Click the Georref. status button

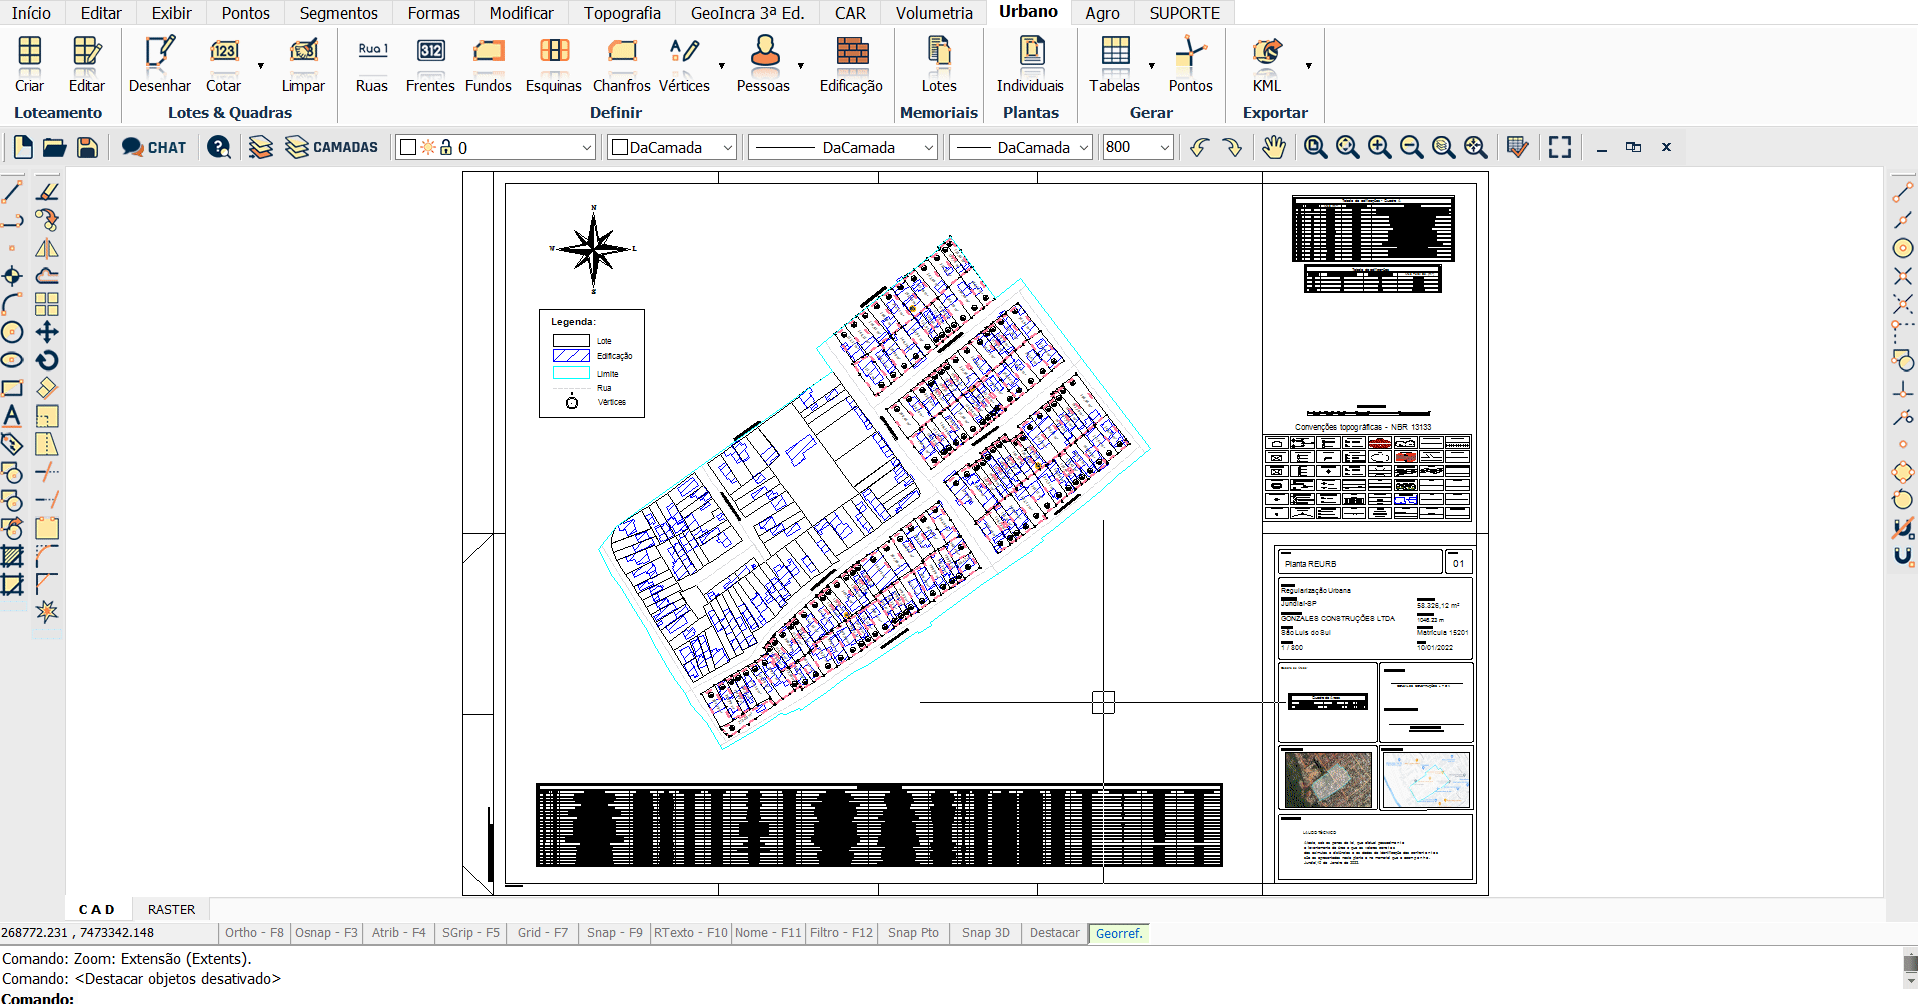coord(1118,933)
